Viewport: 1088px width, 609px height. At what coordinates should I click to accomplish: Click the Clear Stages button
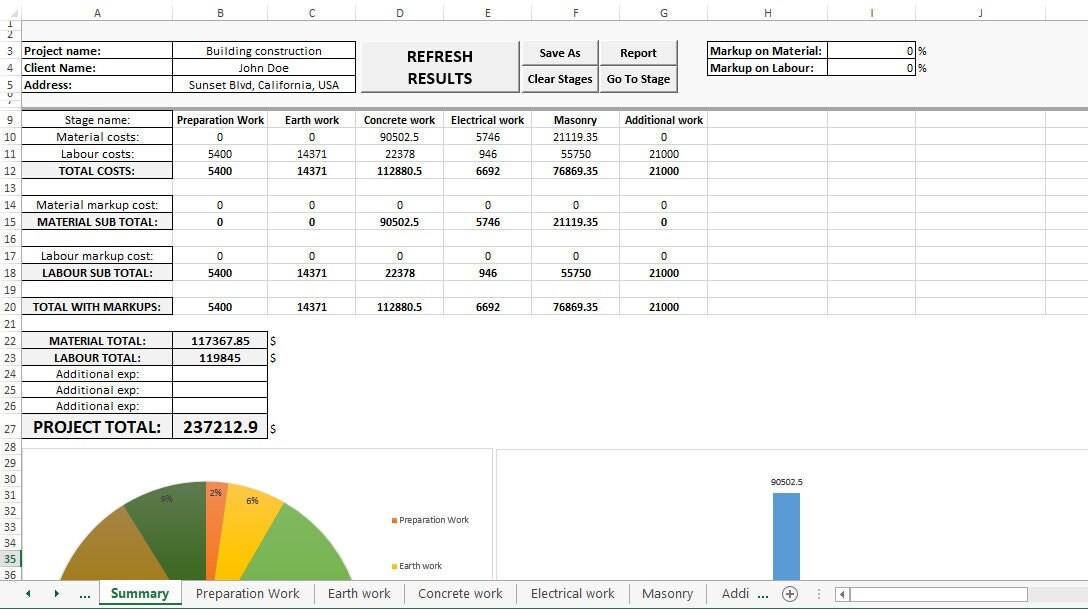559,79
